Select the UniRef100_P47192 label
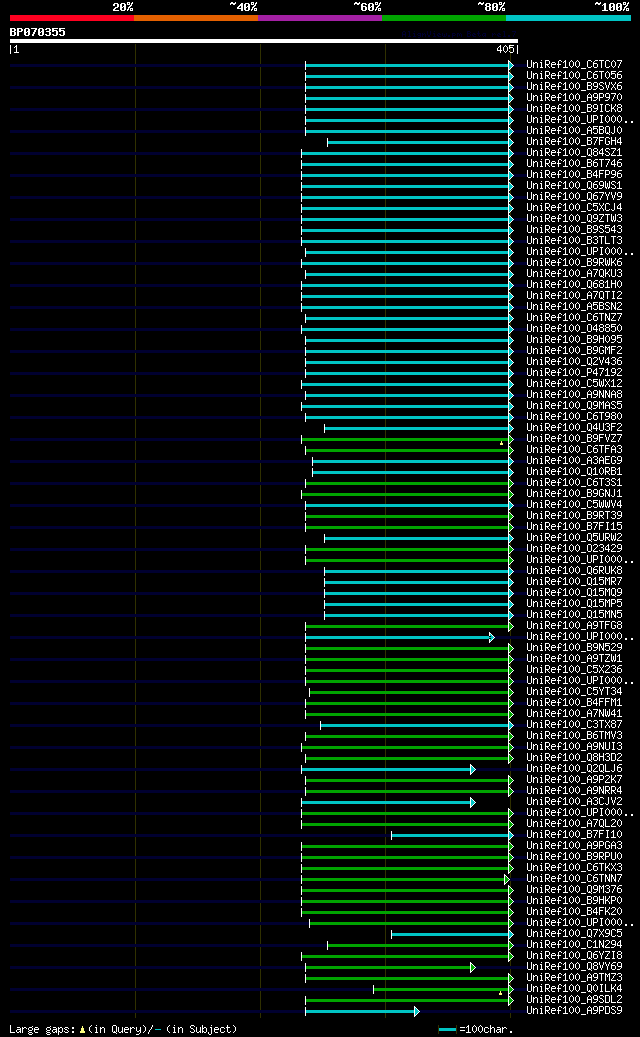 pyautogui.click(x=574, y=373)
